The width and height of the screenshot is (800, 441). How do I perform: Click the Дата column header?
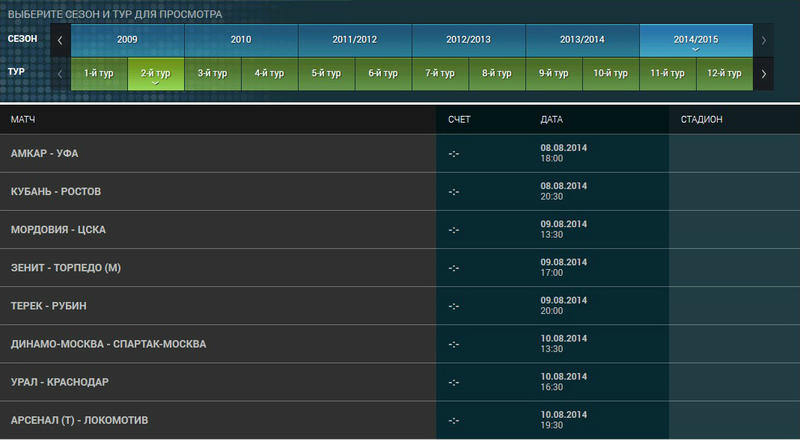click(x=552, y=119)
